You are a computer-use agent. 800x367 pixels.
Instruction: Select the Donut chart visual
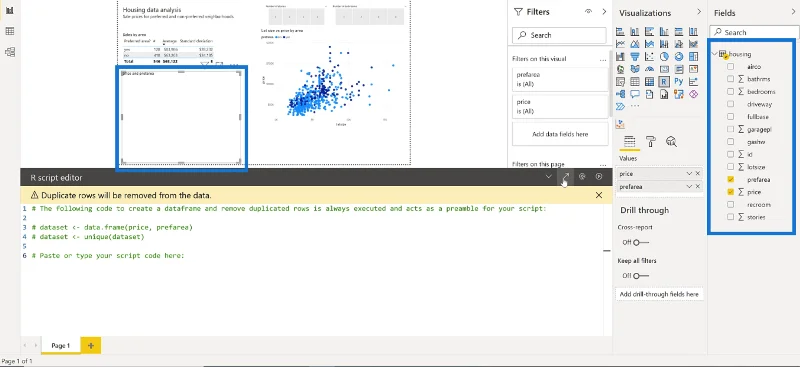click(679, 57)
